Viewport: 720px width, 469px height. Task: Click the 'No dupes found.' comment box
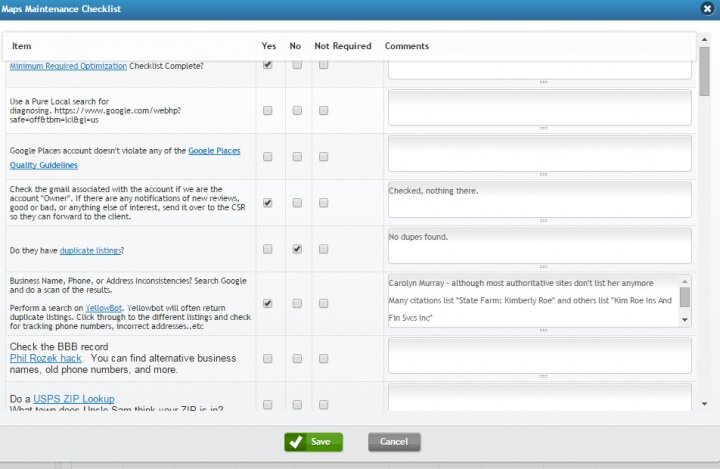[540, 246]
